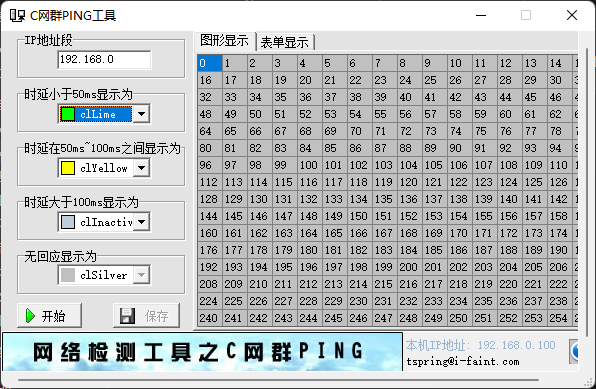Screen dimensions: 596x389
Task: Select grid cell 128
Action: [210, 199]
